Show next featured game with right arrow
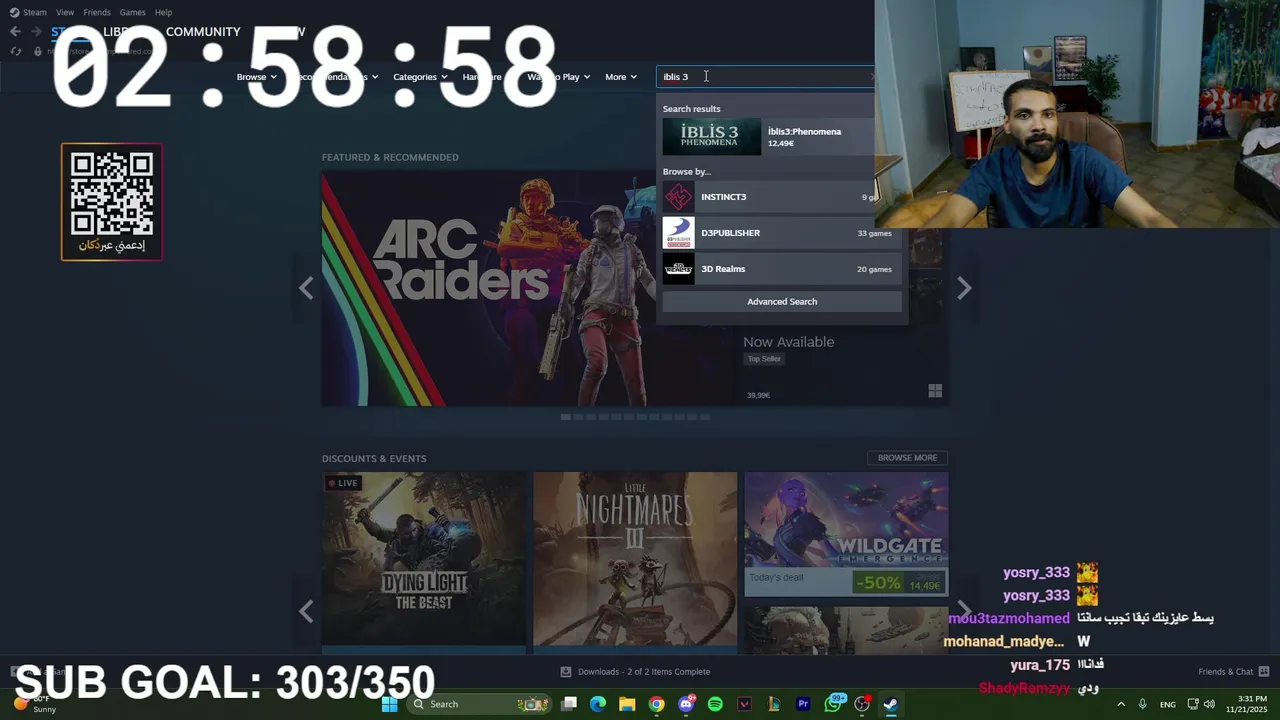The width and height of the screenshot is (1280, 720). click(x=963, y=289)
